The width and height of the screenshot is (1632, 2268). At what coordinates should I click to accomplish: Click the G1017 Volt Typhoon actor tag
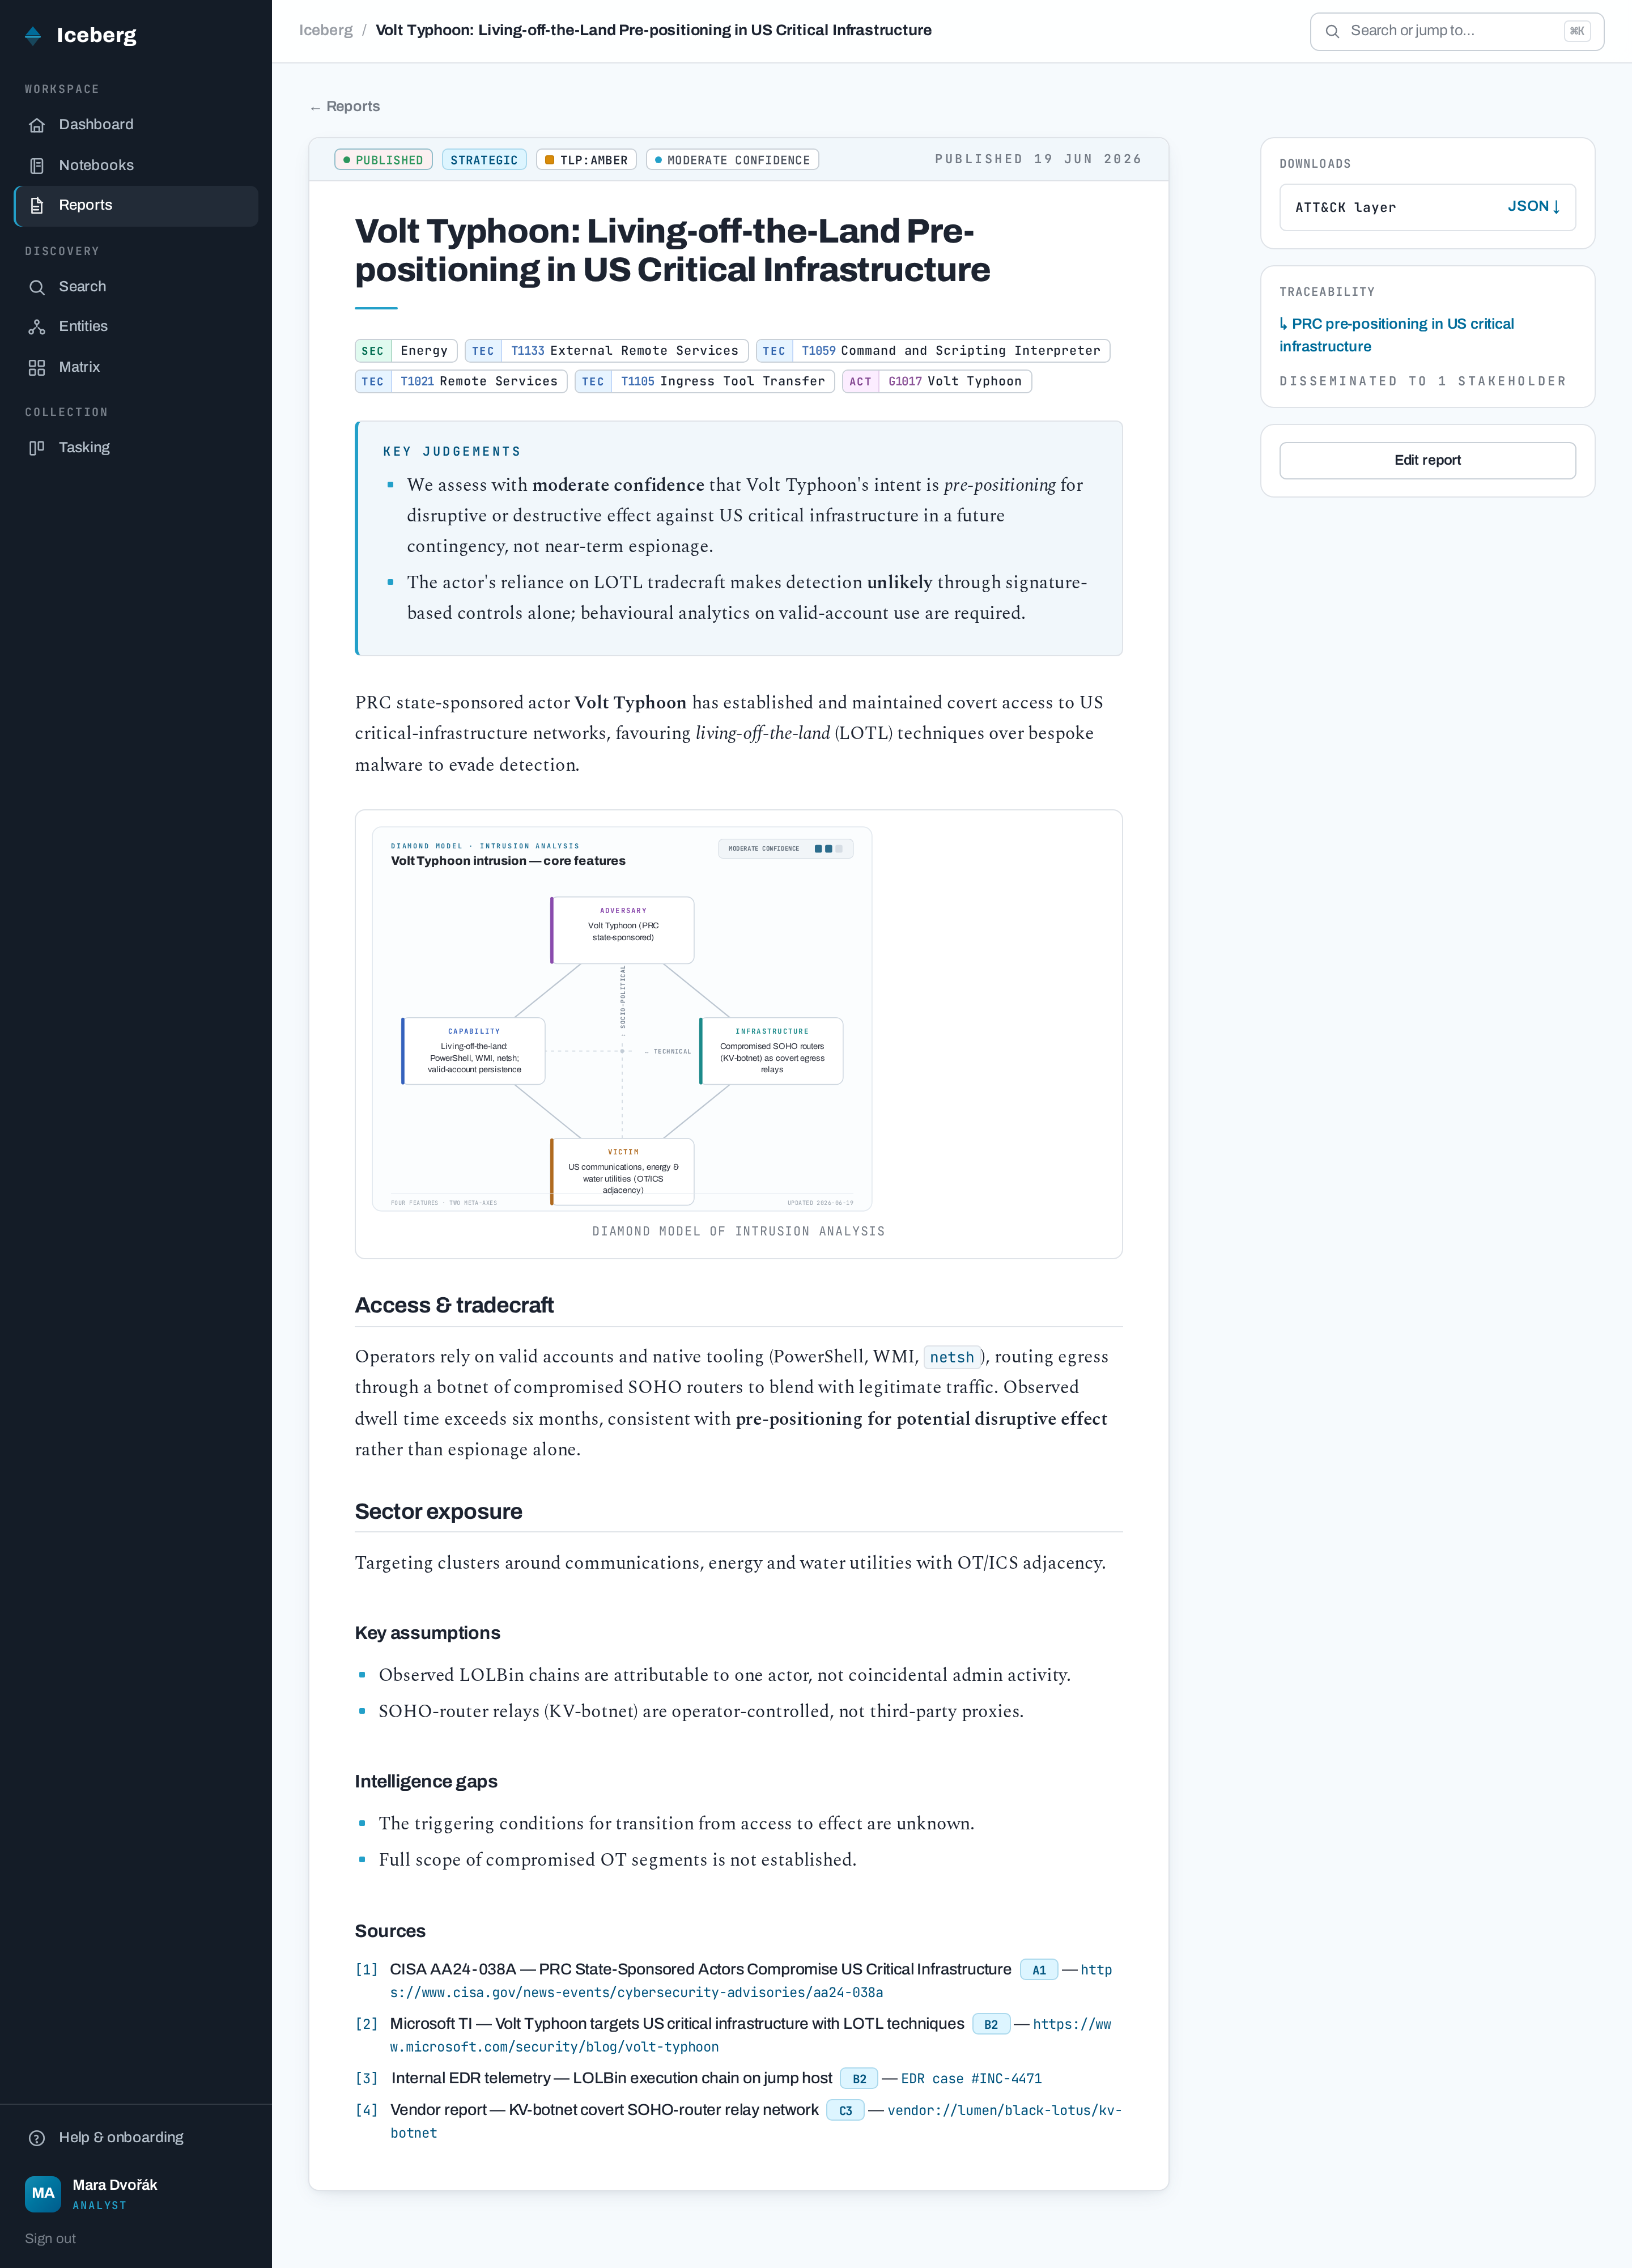pos(937,382)
